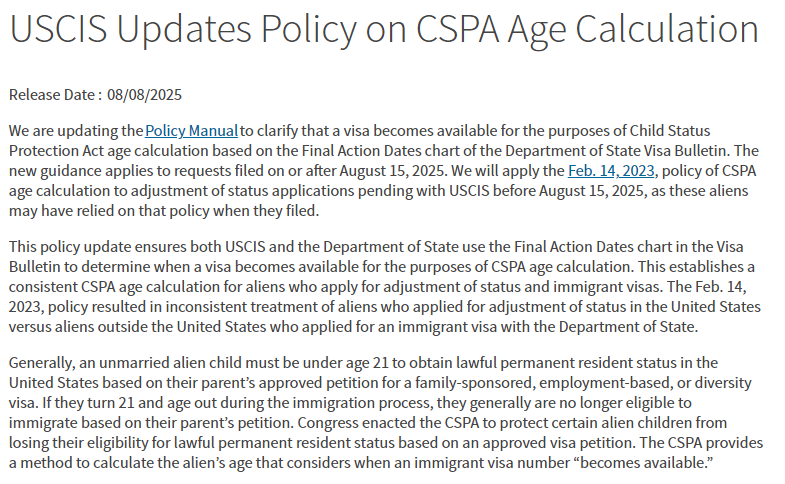
Task: Click the phrase "unmarried alien child"
Action: (174, 362)
